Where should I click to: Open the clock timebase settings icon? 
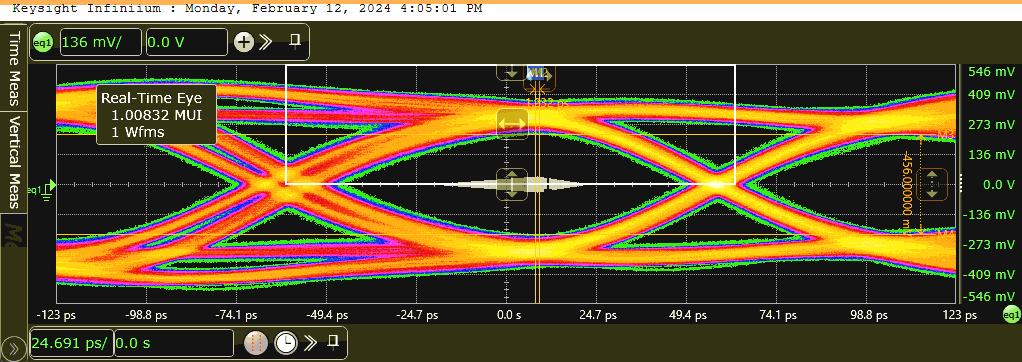(x=285, y=342)
